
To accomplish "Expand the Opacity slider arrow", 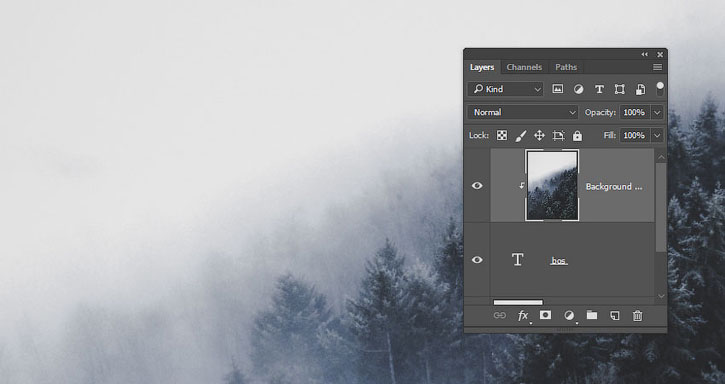I will click(x=657, y=112).
